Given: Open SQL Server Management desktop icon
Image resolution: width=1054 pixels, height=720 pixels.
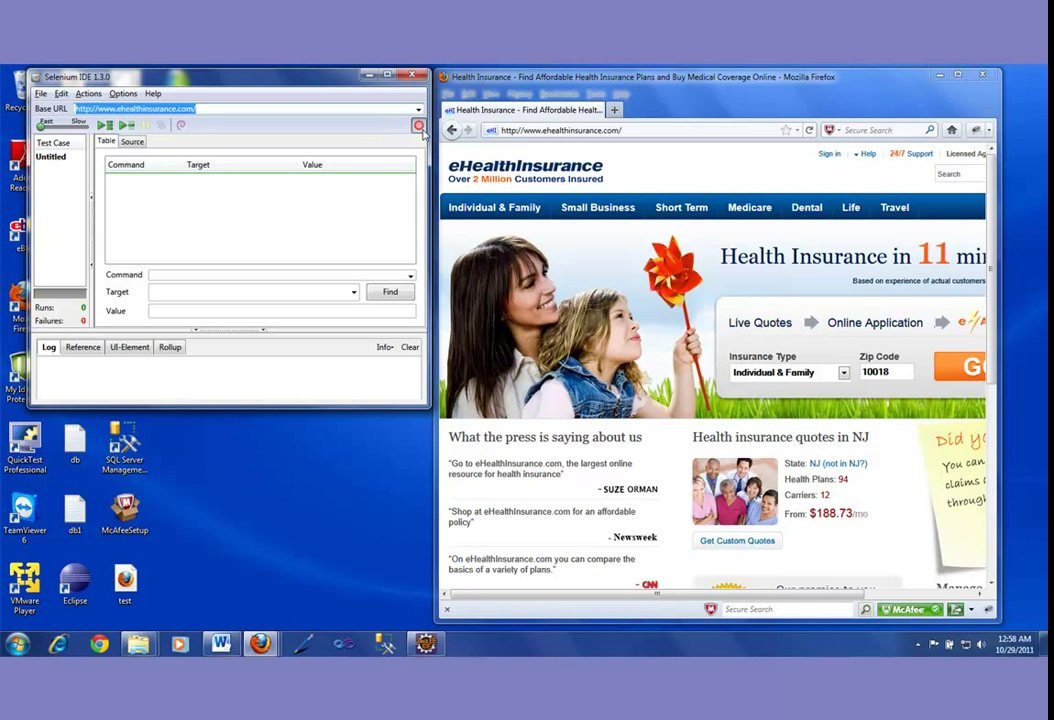Looking at the screenshot, I should pos(124,448).
